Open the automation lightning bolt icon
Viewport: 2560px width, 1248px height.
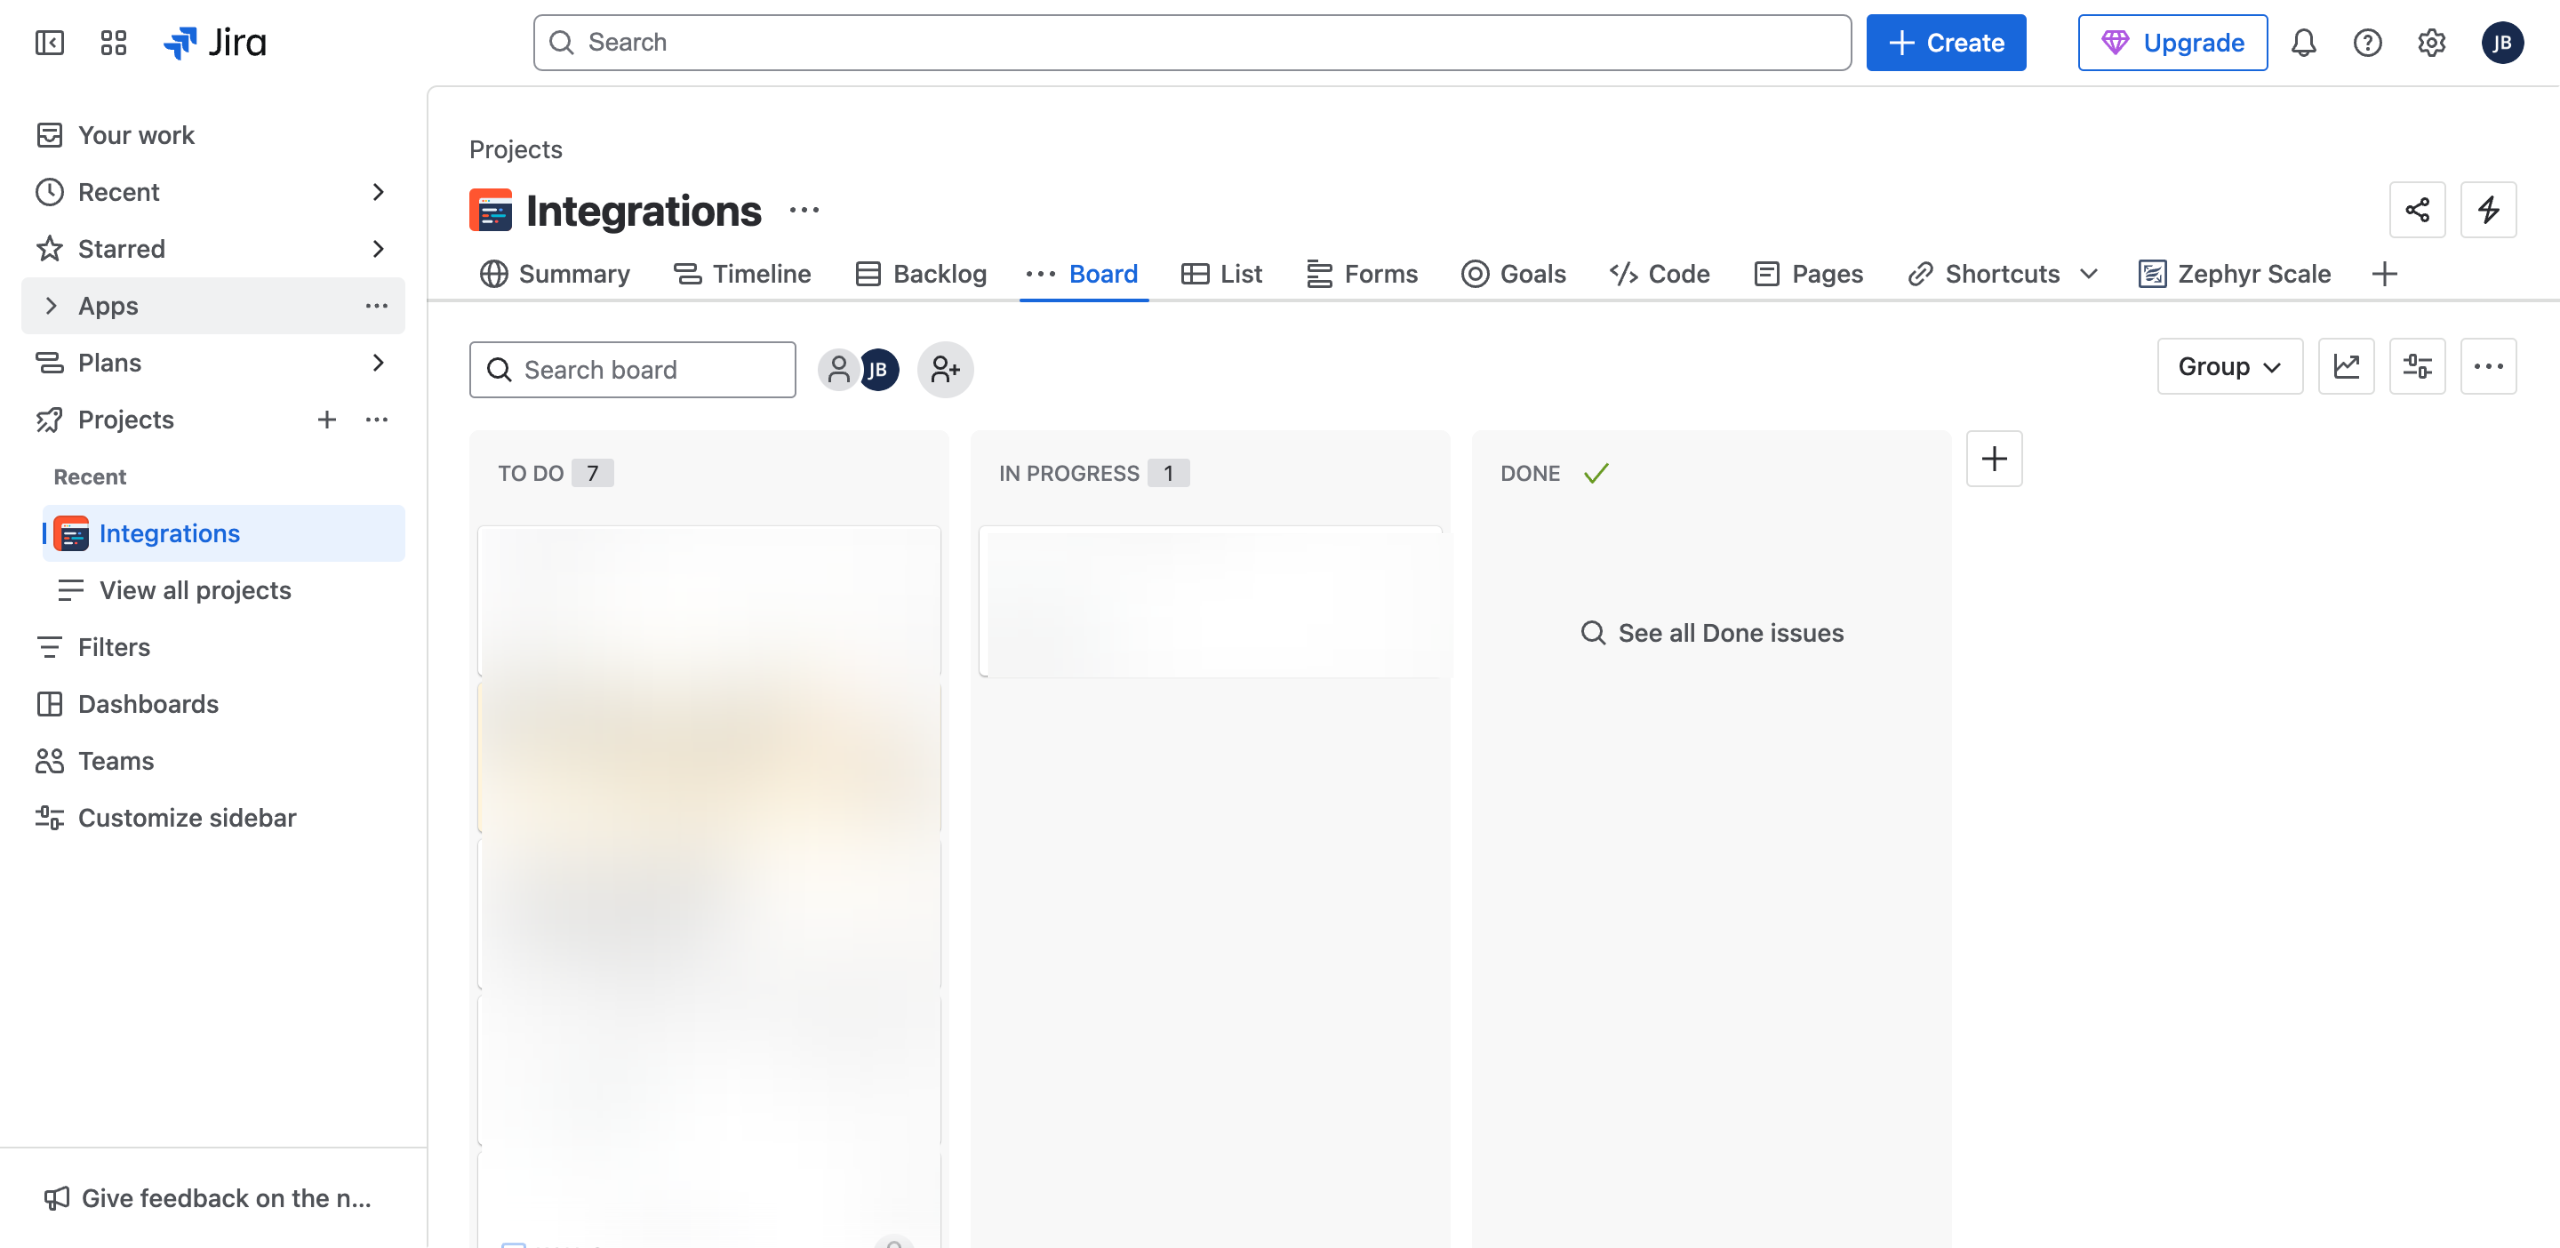pyautogui.click(x=2488, y=210)
